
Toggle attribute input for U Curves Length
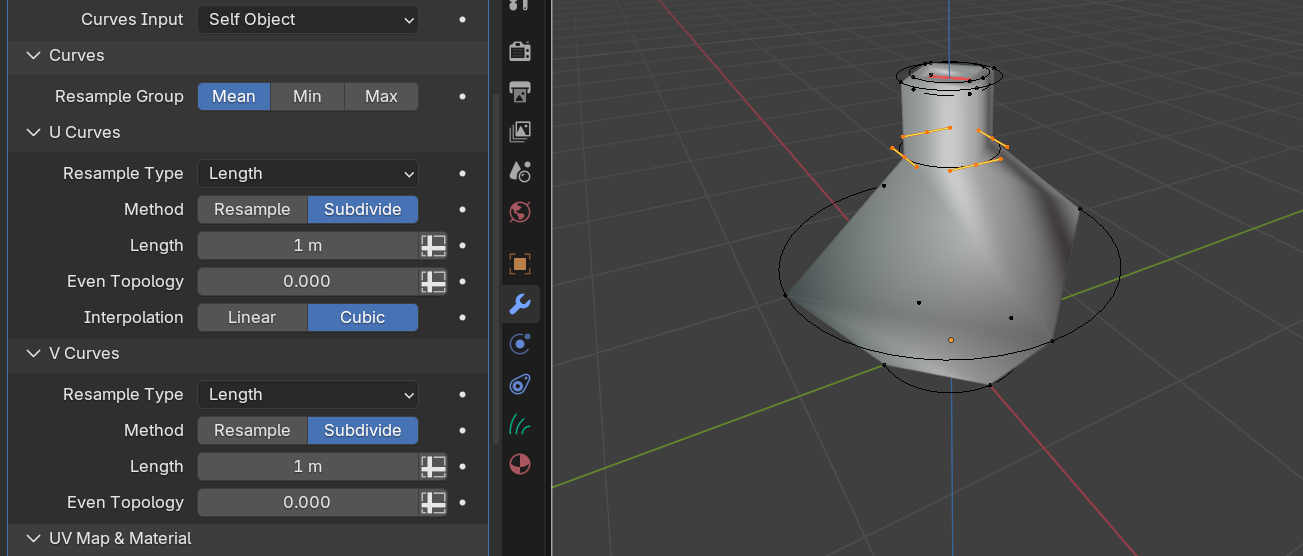[x=433, y=245]
